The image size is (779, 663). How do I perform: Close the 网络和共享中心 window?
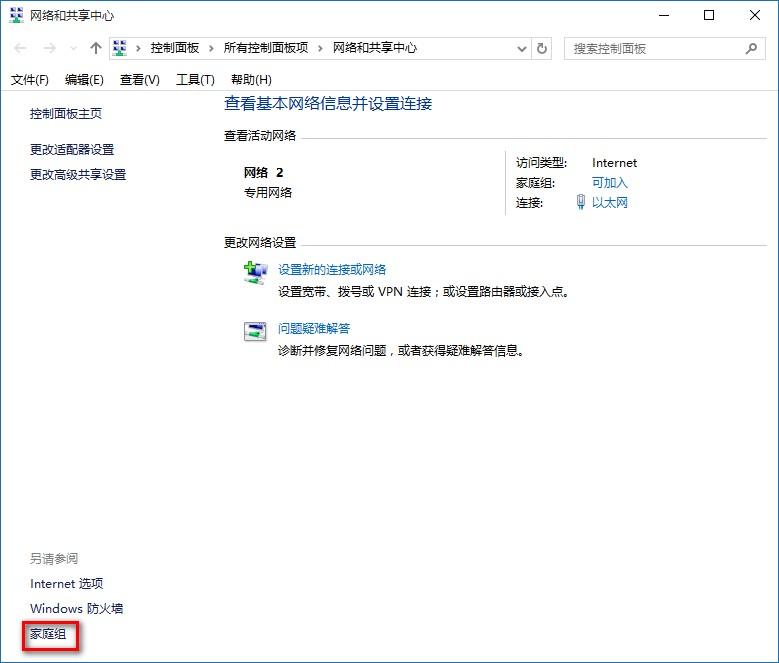(x=755, y=15)
